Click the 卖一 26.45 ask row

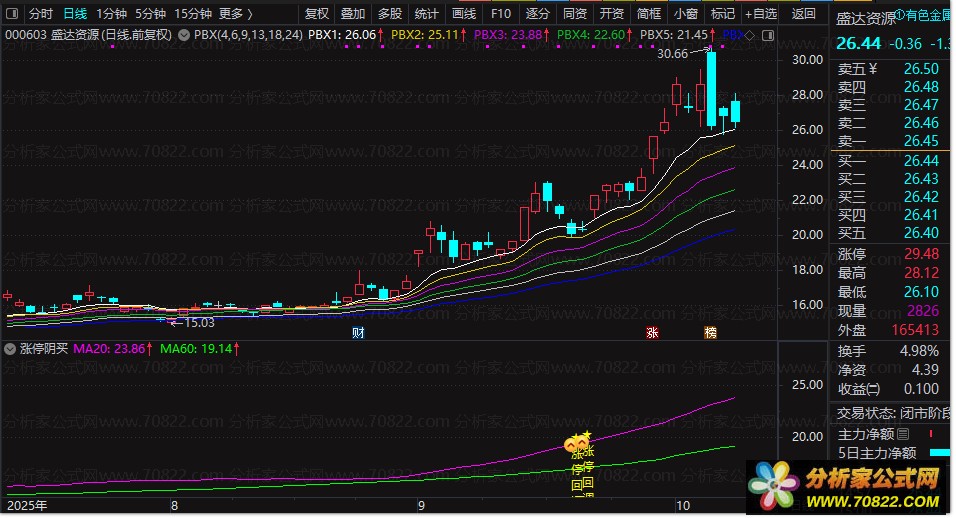[889, 141]
